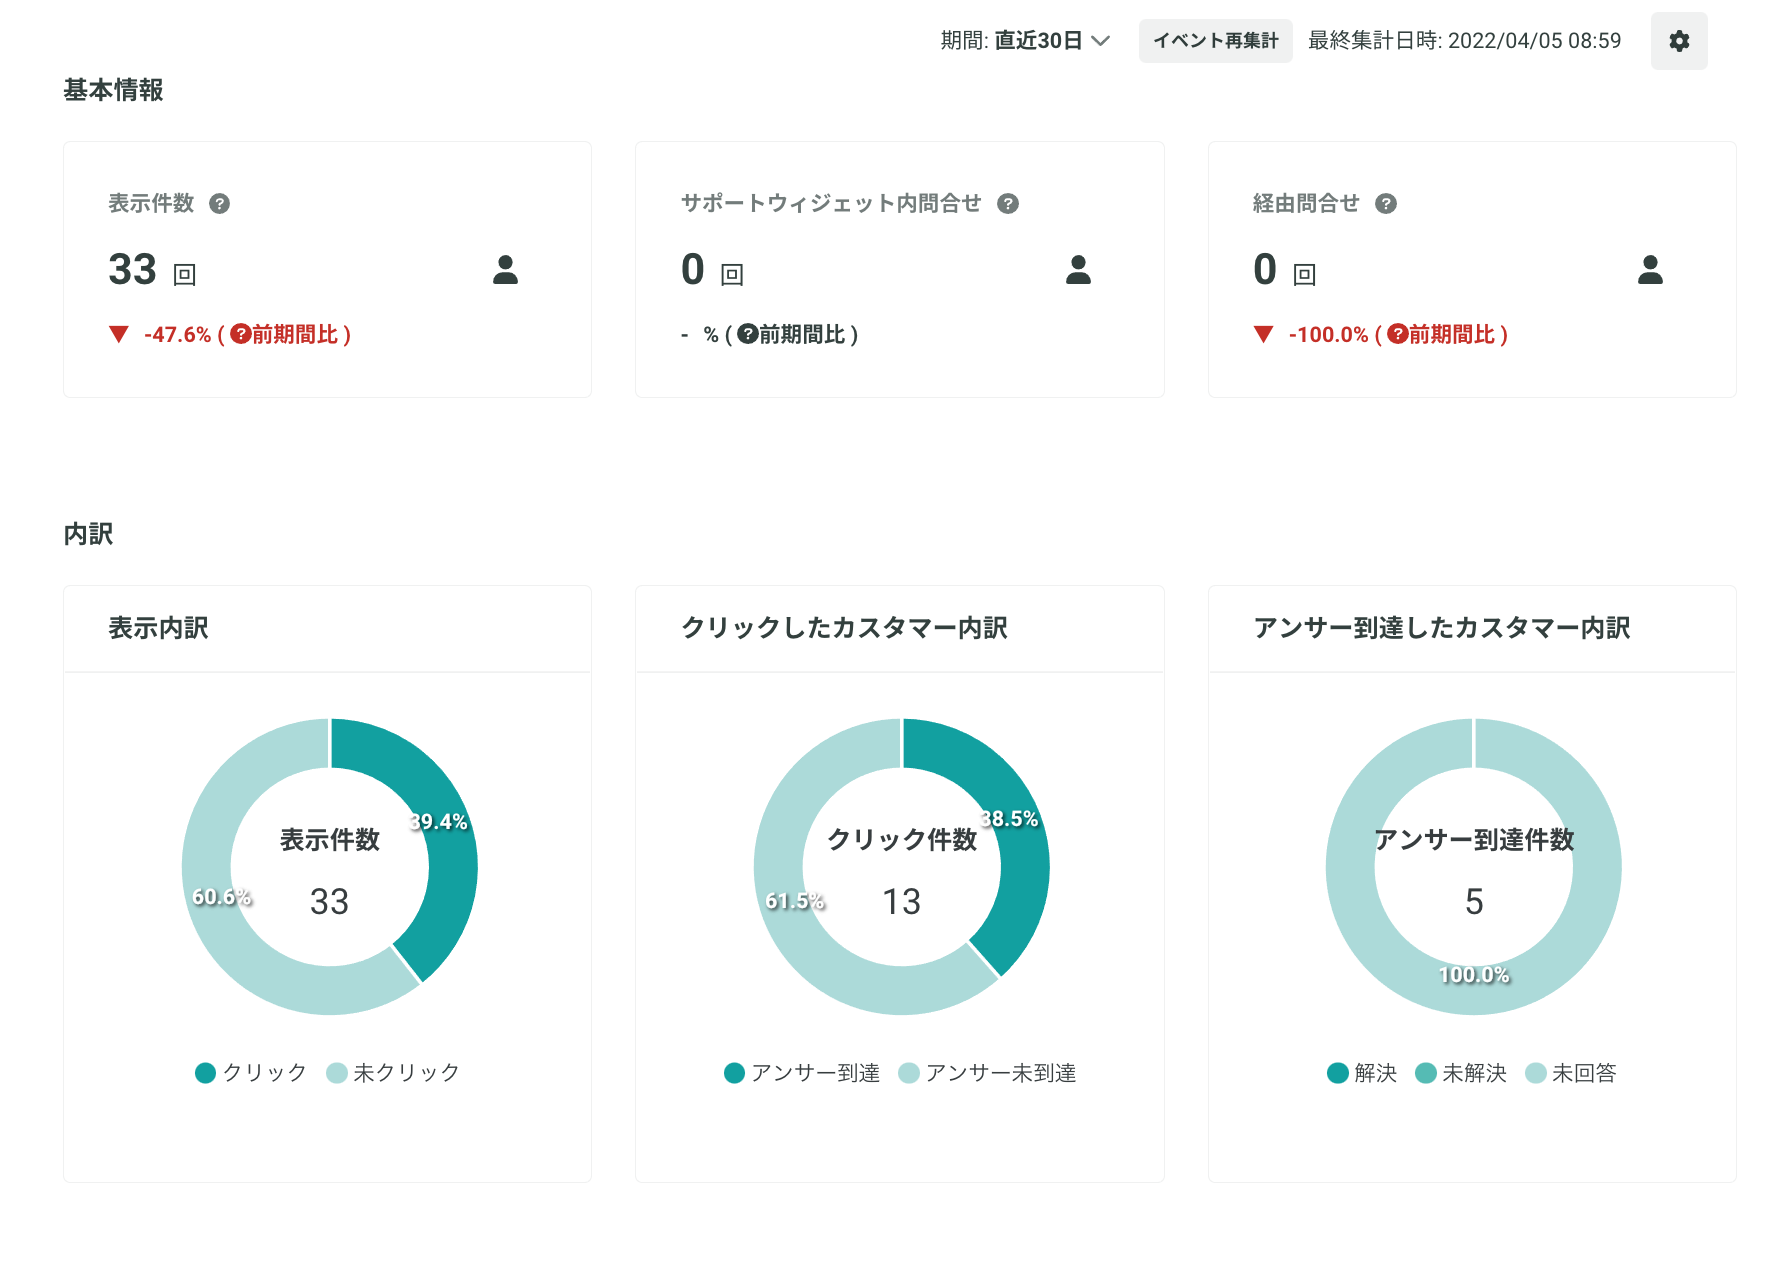This screenshot has height=1280, width=1770.
Task: Click help icon next to 経由問合せ
Action: coord(1385,204)
